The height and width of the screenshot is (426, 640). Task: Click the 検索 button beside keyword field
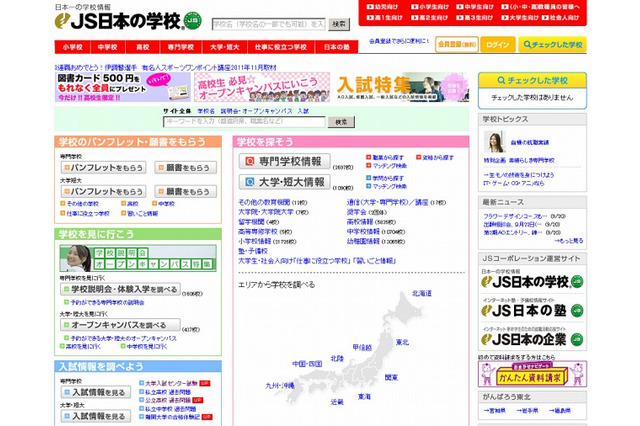click(341, 122)
